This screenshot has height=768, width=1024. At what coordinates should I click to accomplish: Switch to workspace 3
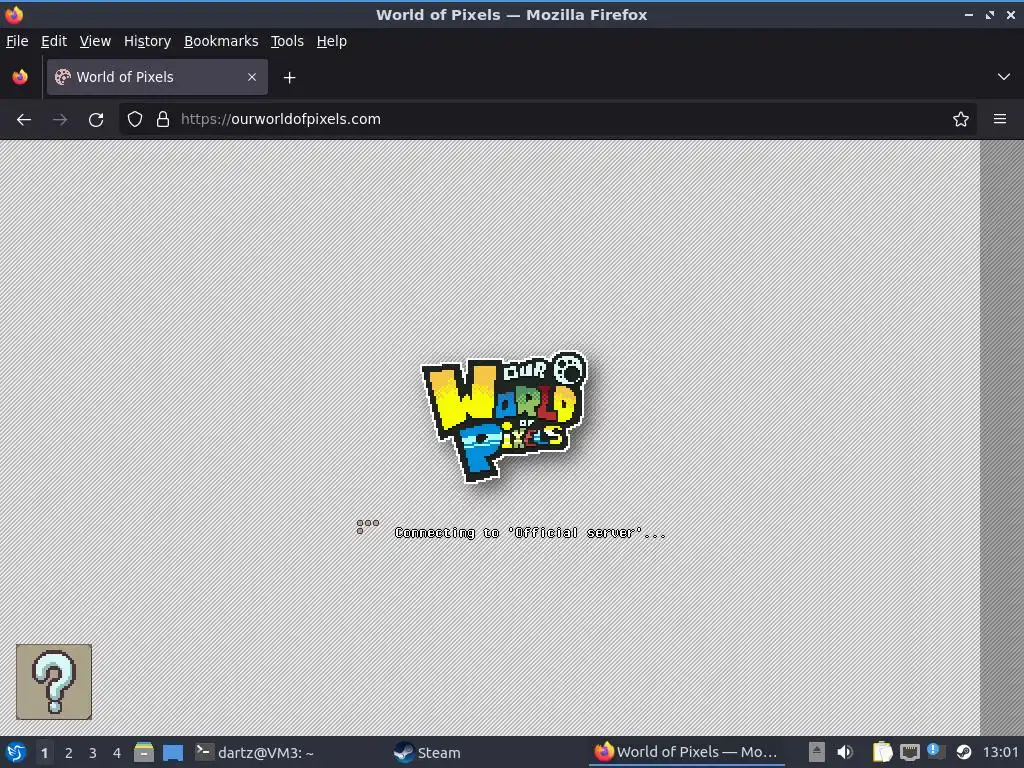[x=93, y=753]
